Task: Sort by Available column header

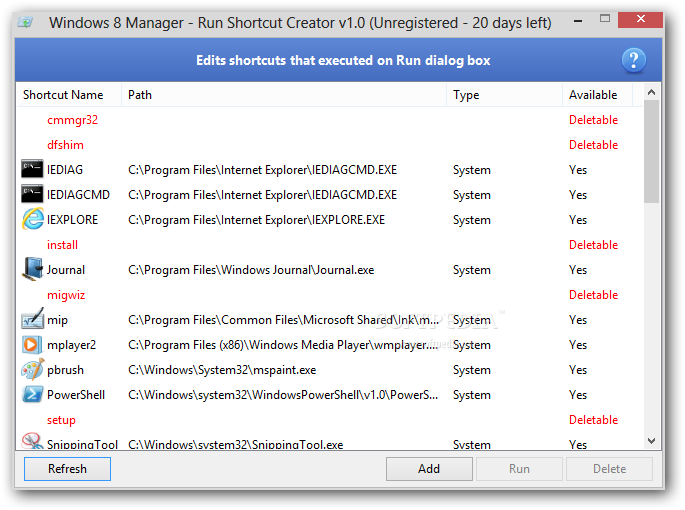Action: pyautogui.click(x=597, y=95)
